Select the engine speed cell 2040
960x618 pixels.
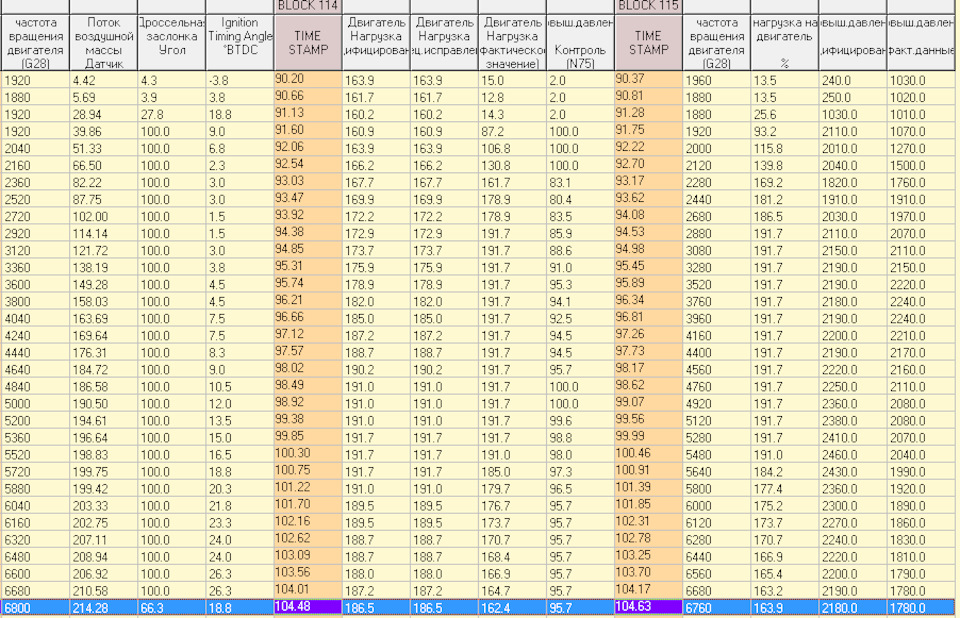coord(35,149)
